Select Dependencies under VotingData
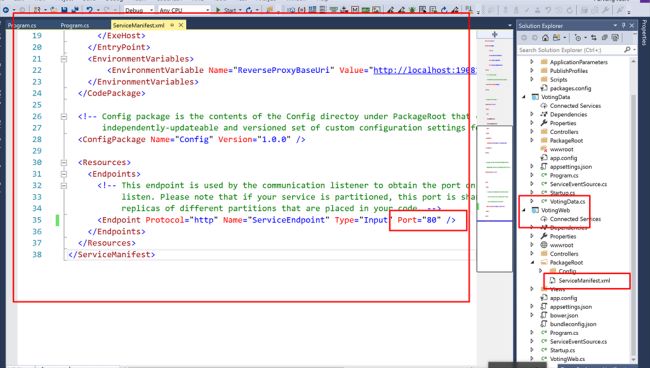 click(x=568, y=114)
